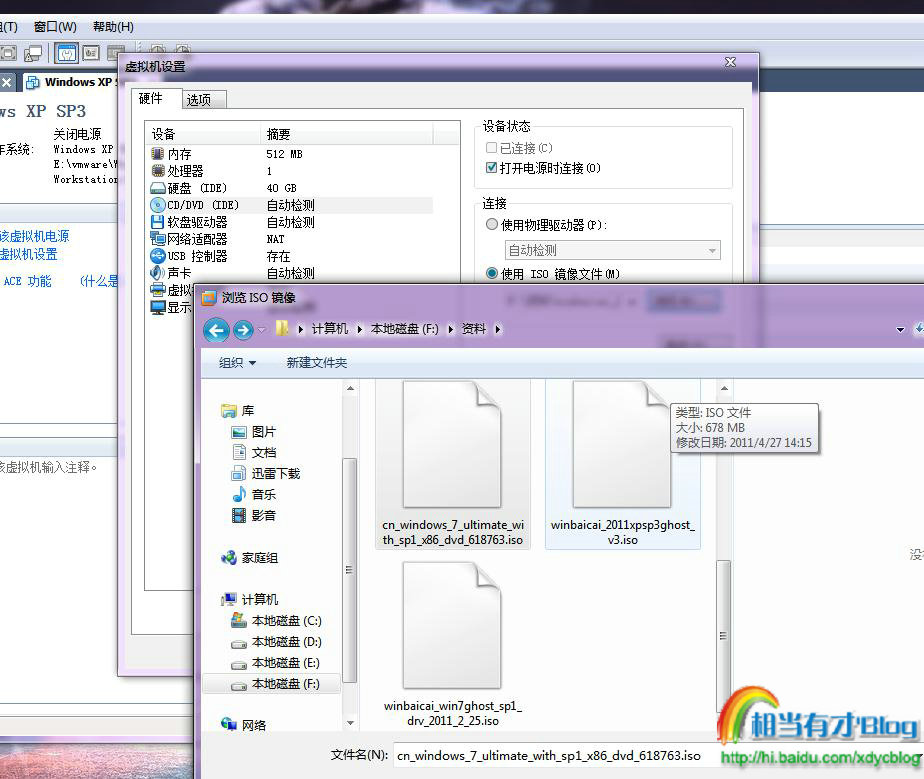Click the ACE 功能 link

(27, 281)
